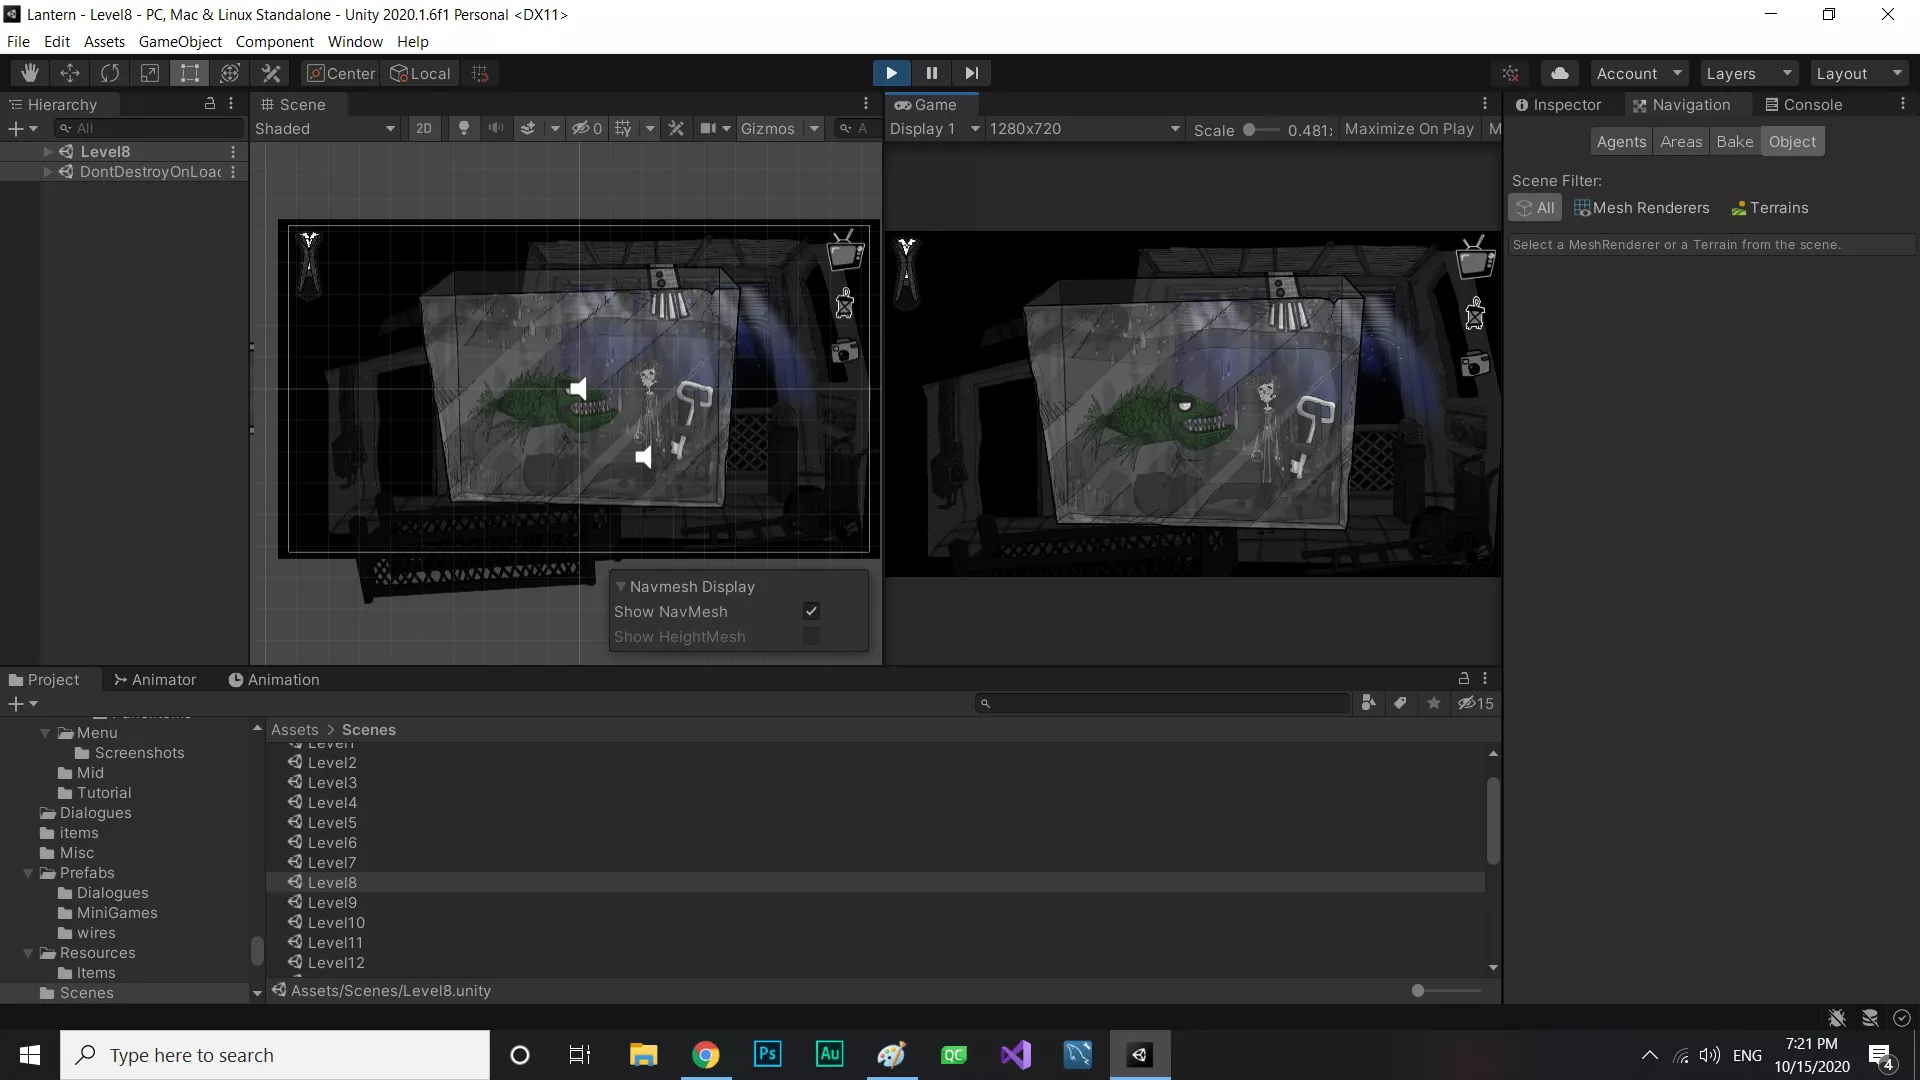Toggle pivot Center handle position
Image resolution: width=1920 pixels, height=1080 pixels.
341,73
